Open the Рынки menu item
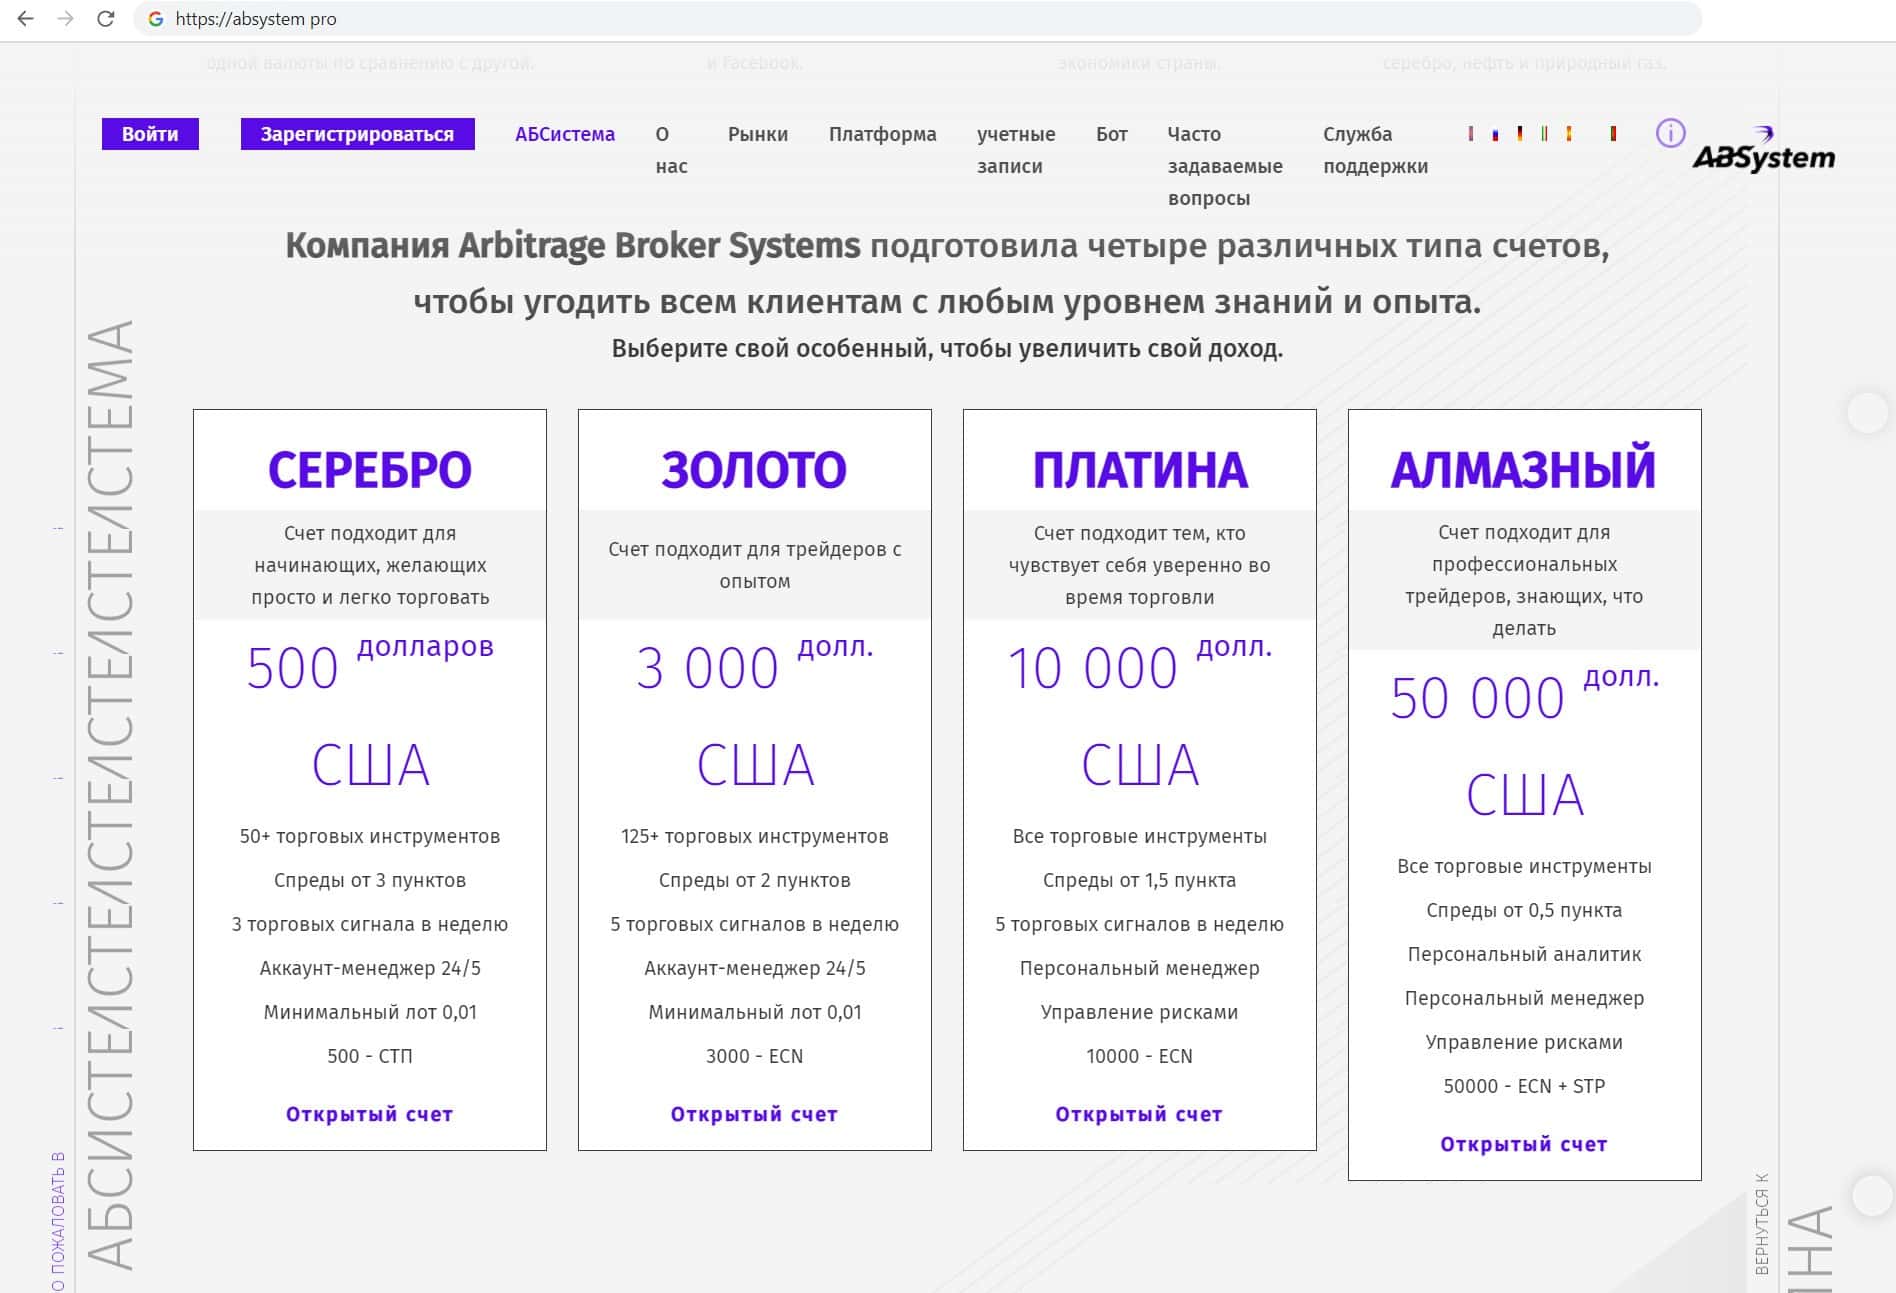The height and width of the screenshot is (1293, 1896). (757, 134)
